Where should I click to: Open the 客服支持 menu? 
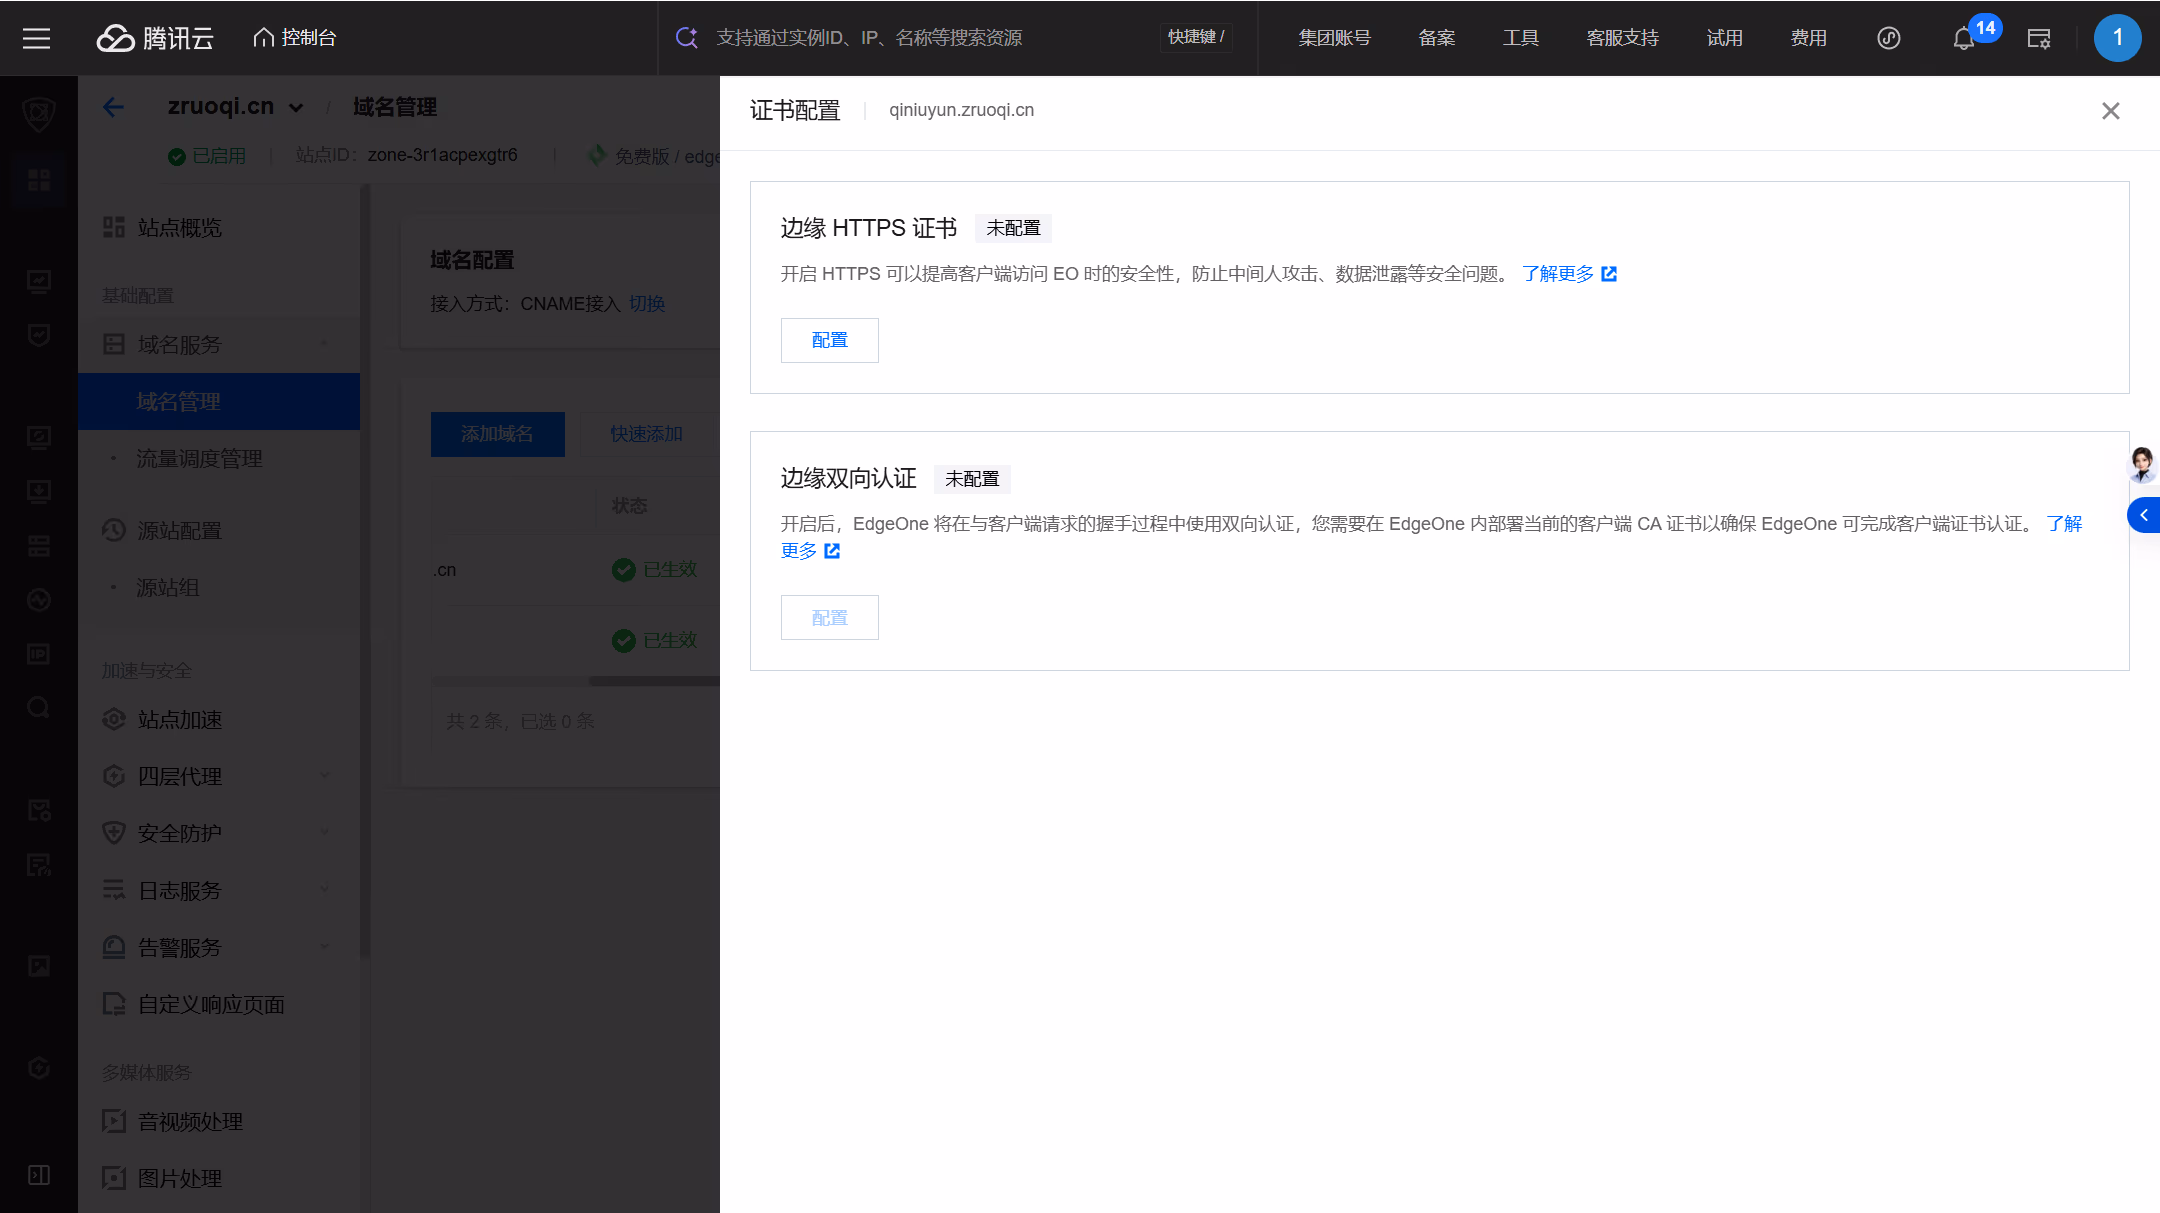click(x=1622, y=38)
